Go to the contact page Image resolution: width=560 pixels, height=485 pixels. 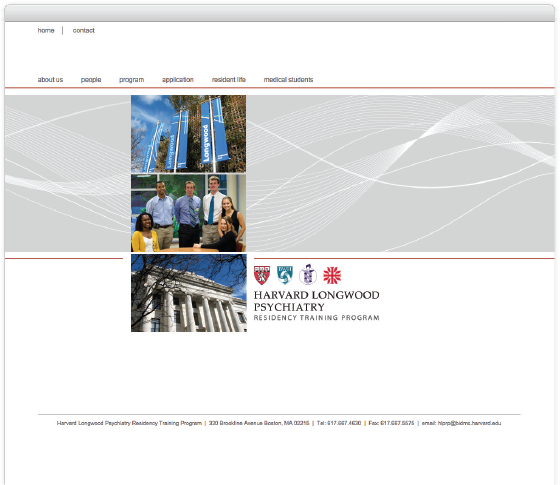84,31
